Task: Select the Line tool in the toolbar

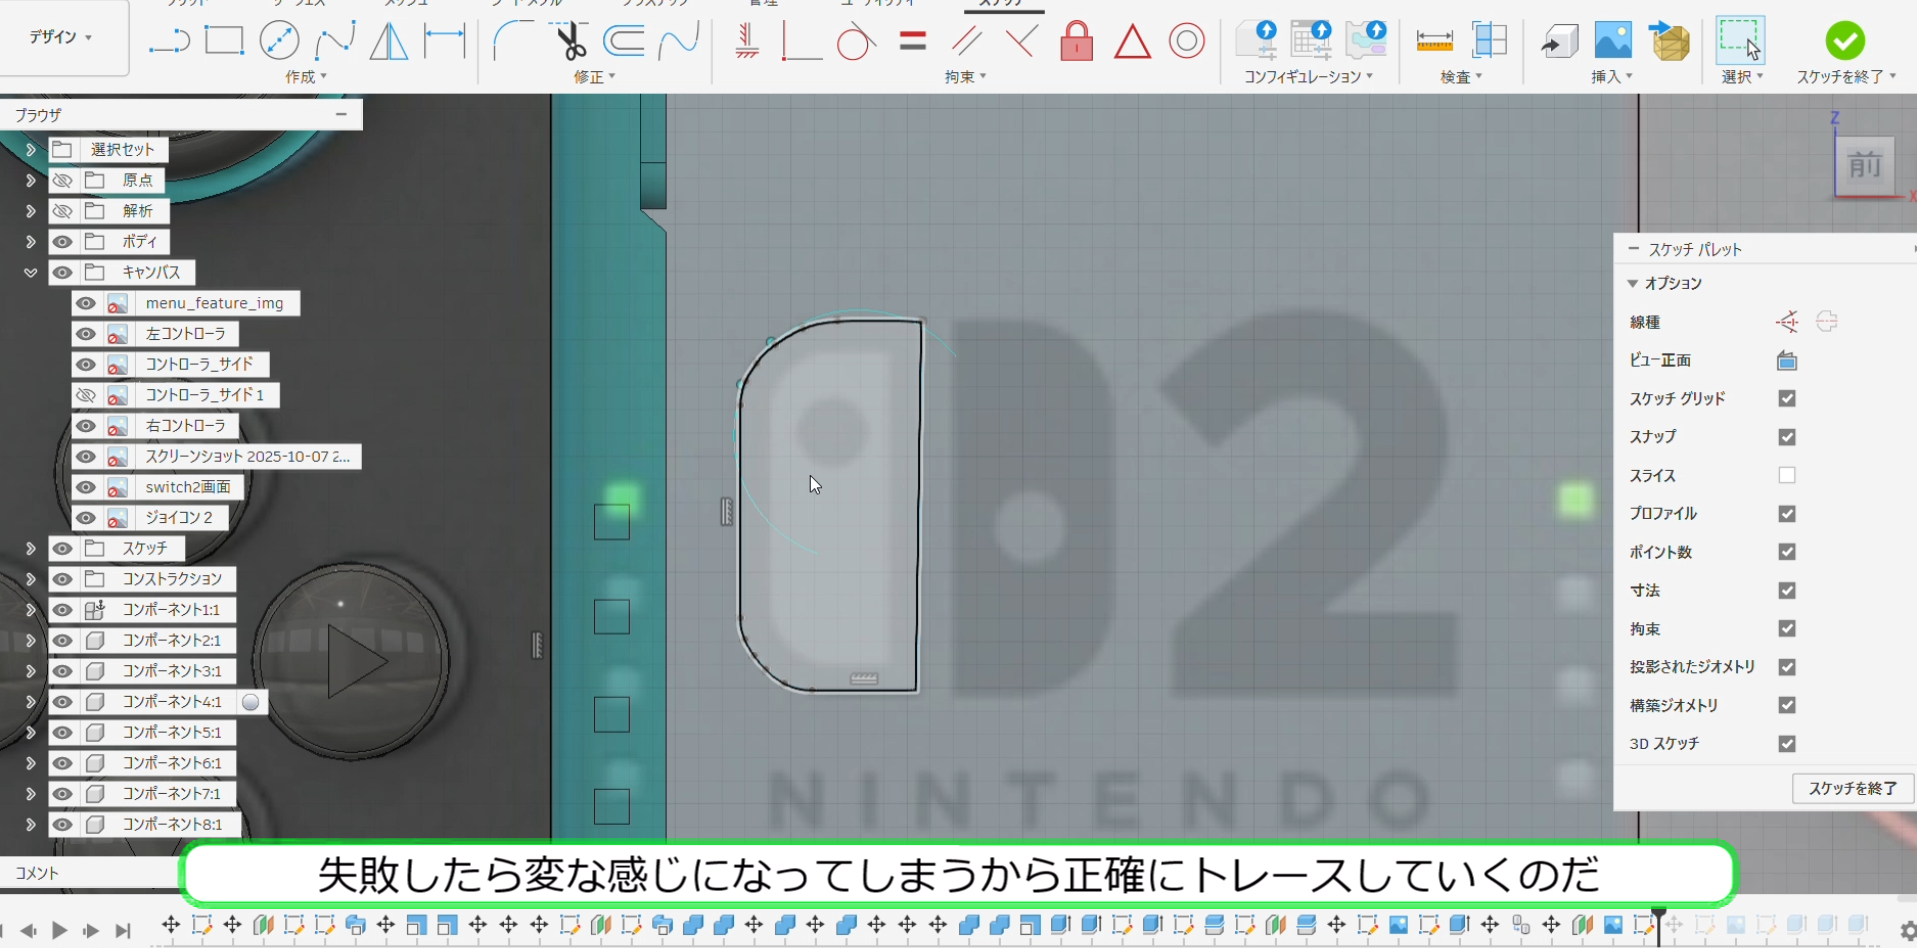Action: click(169, 41)
